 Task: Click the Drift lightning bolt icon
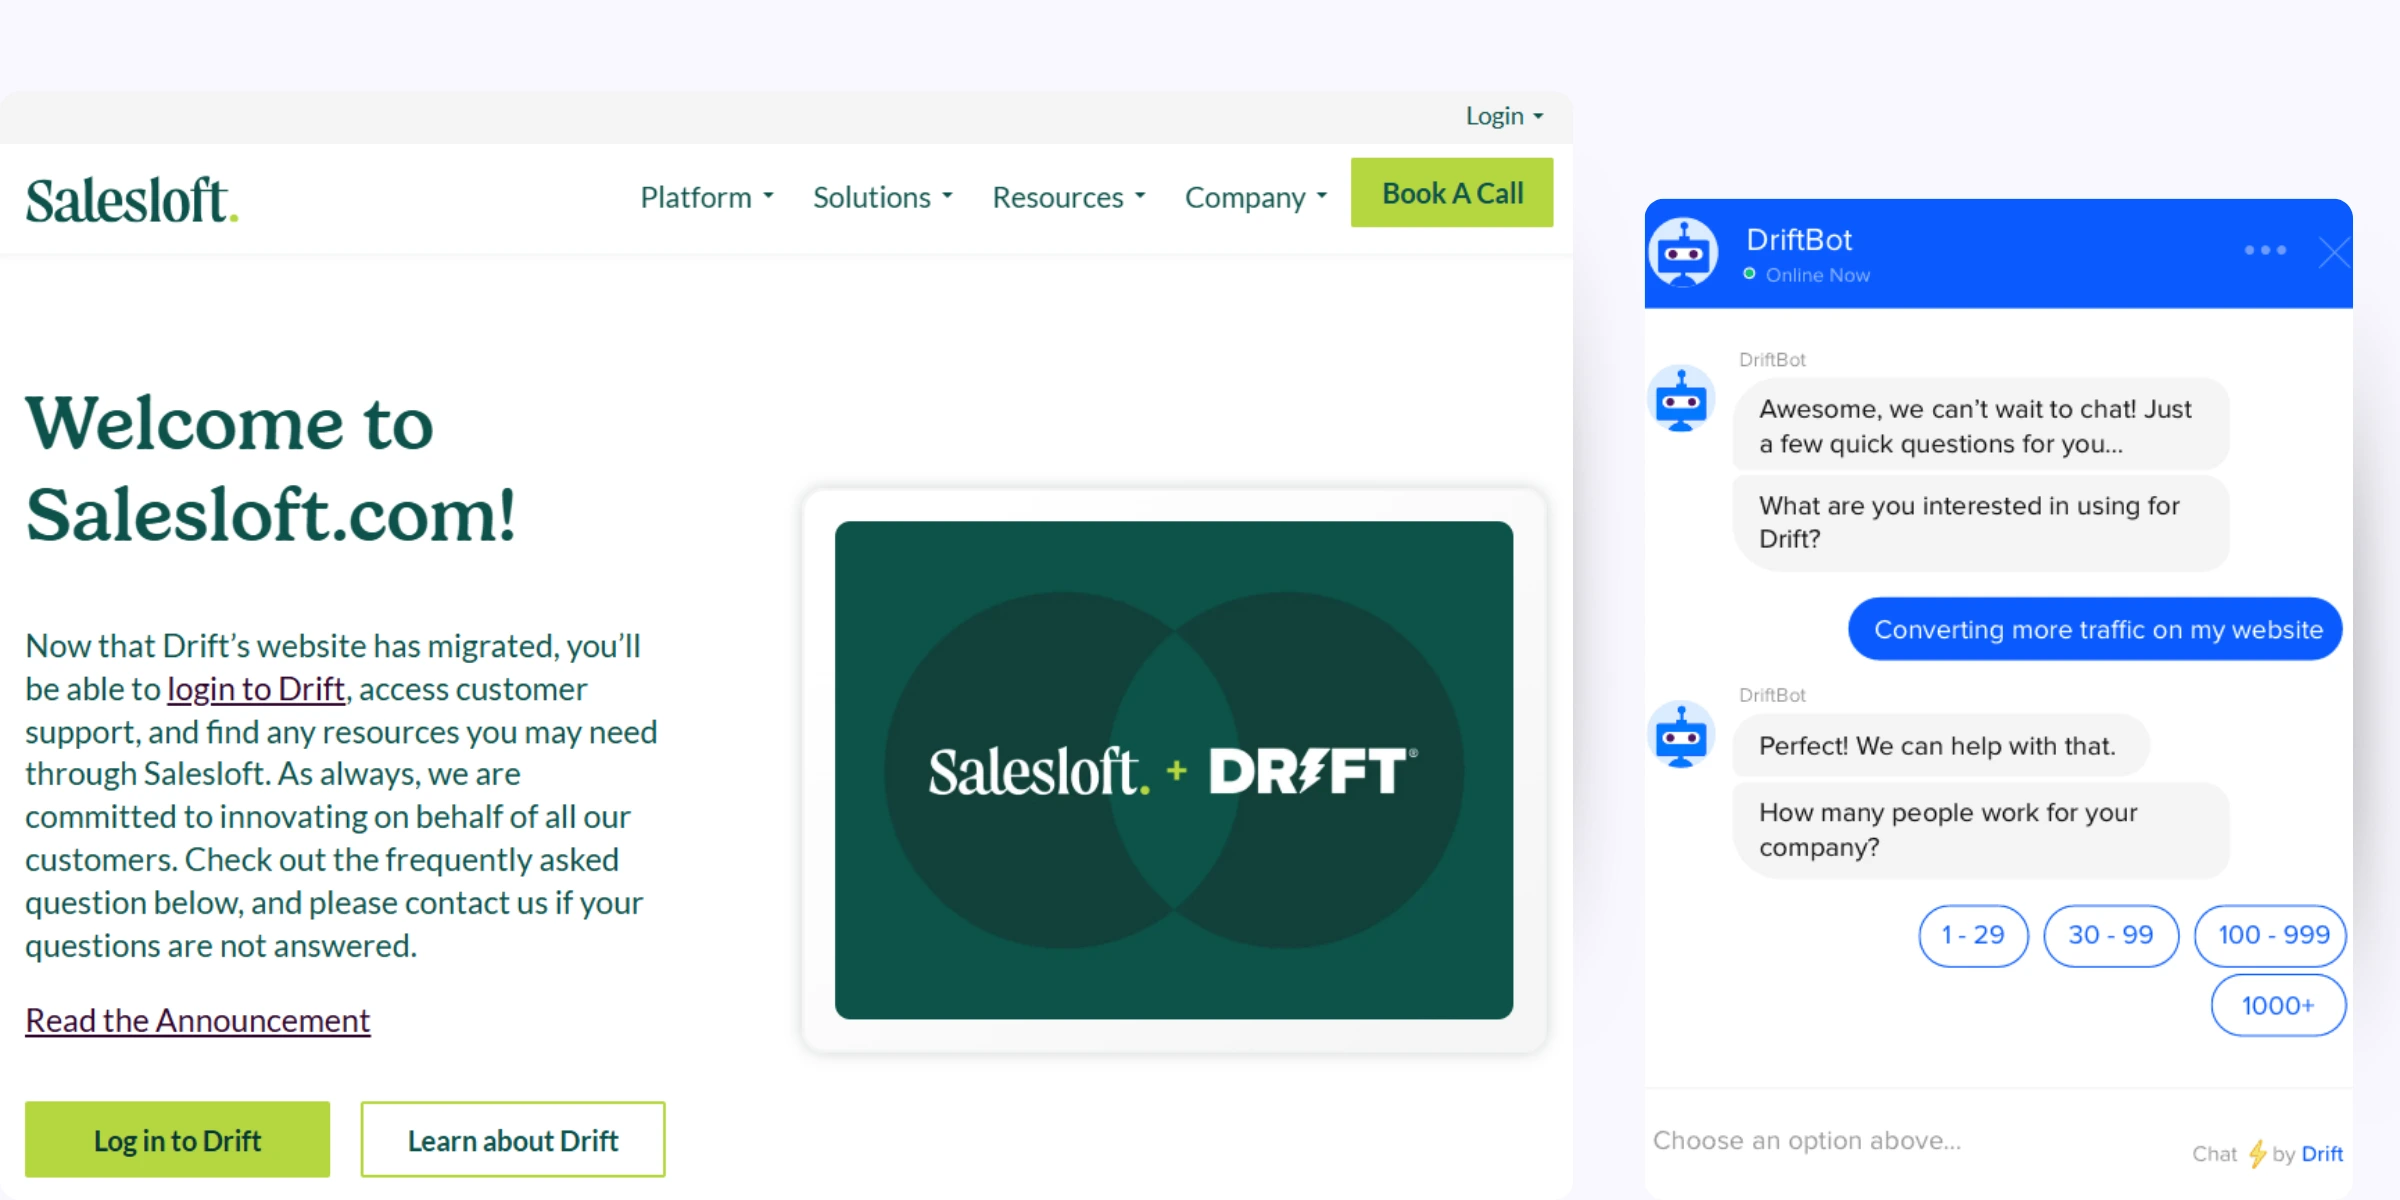2258,1154
